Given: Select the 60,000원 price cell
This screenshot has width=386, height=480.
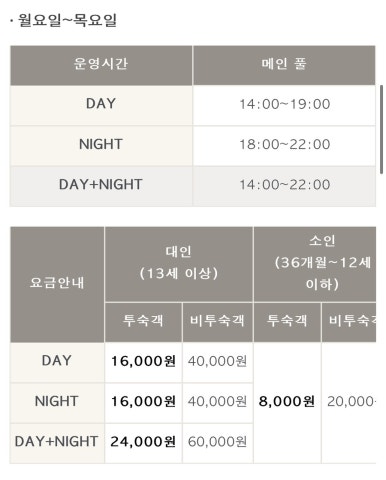Looking at the screenshot, I should click(x=217, y=443).
